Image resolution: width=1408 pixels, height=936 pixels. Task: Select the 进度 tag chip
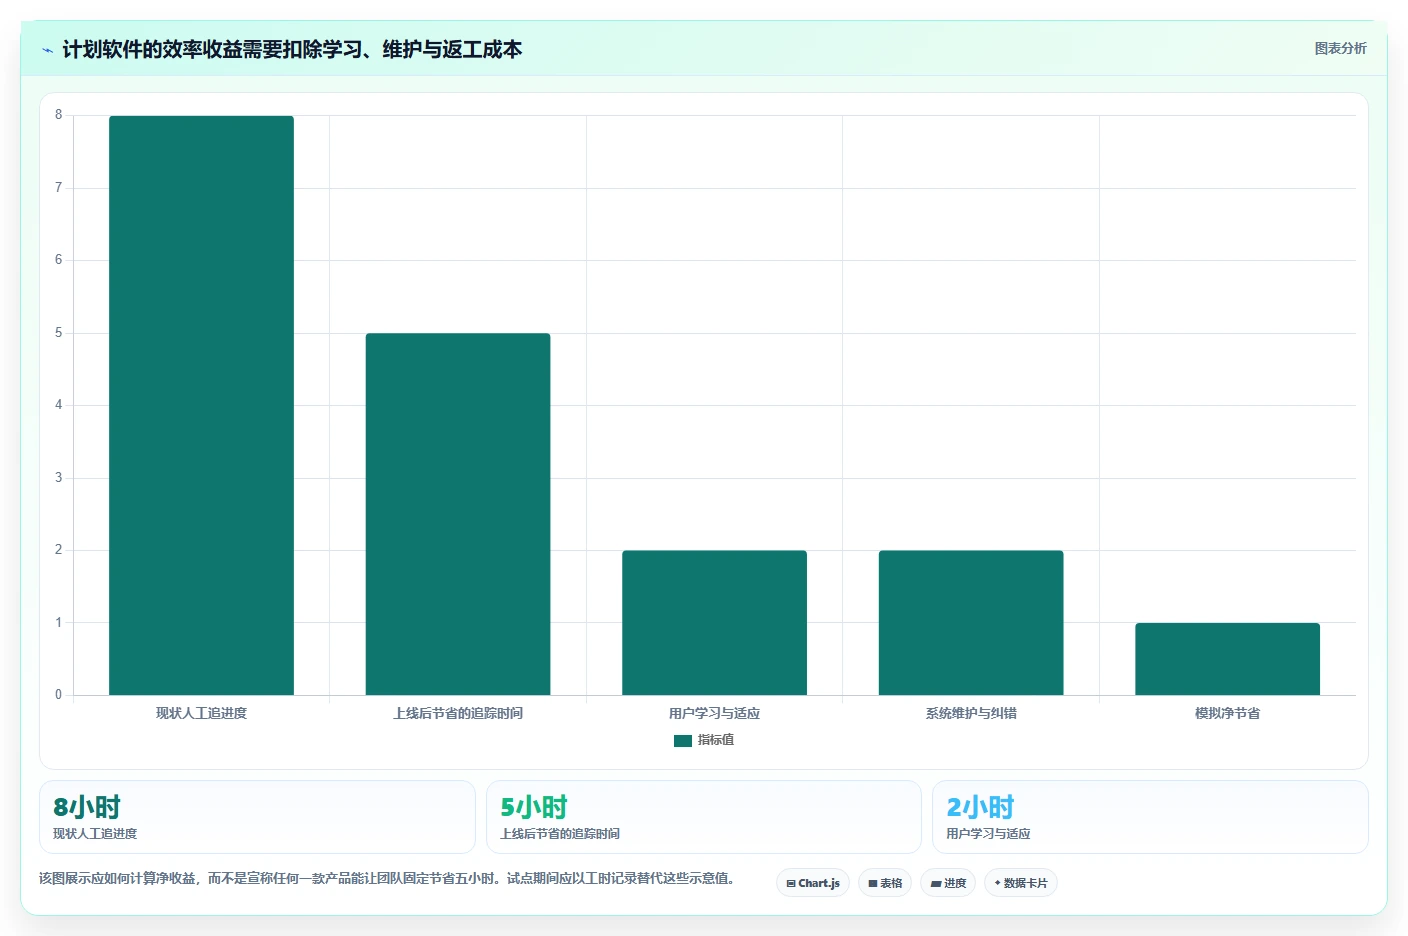point(948,883)
